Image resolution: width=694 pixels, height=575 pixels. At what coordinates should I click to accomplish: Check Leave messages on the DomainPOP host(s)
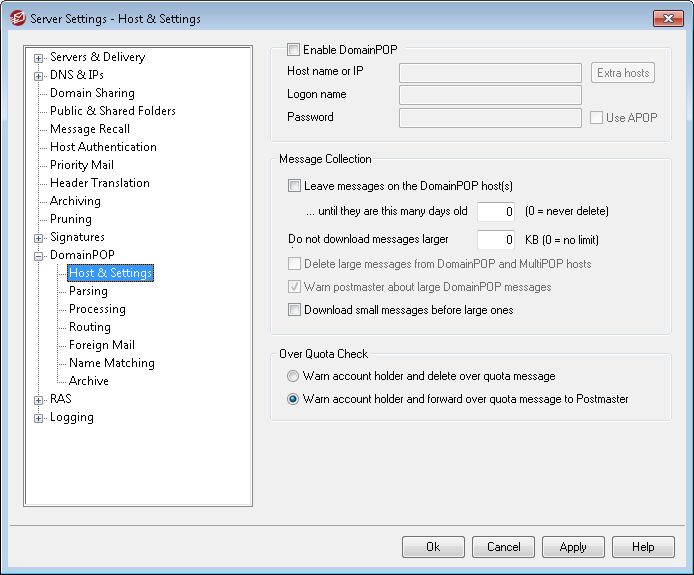294,185
